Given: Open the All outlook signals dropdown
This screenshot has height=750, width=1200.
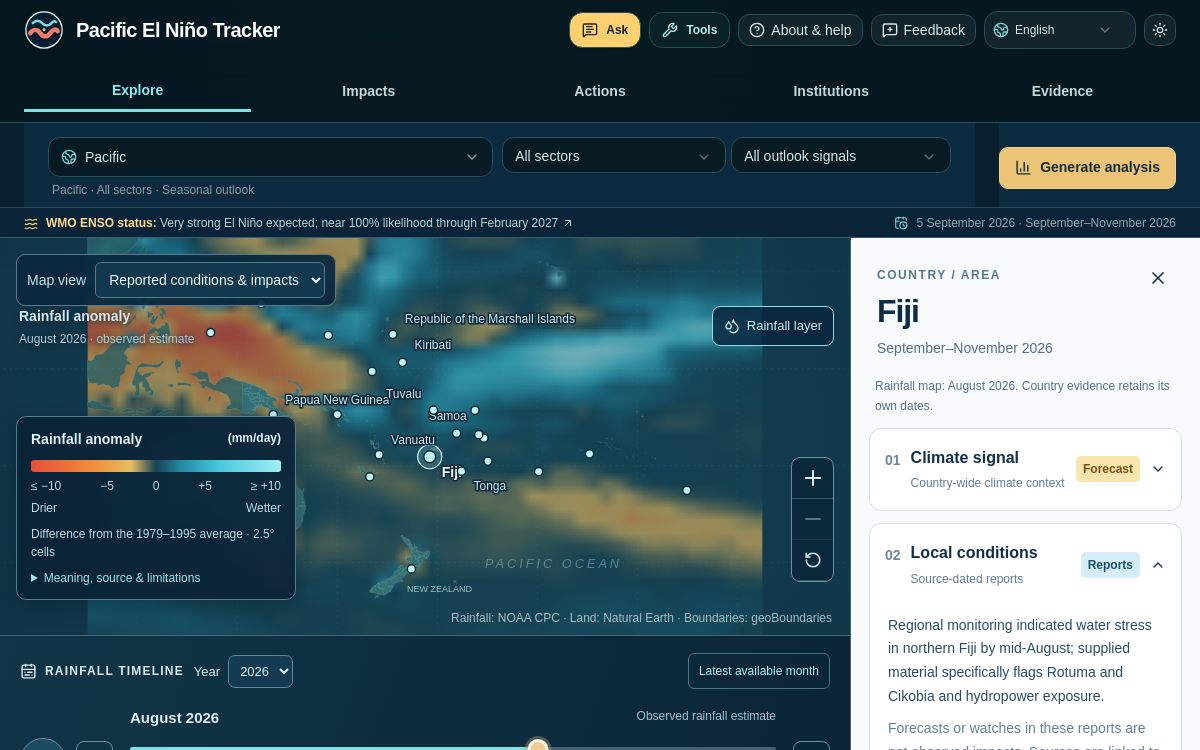Looking at the screenshot, I should point(840,156).
